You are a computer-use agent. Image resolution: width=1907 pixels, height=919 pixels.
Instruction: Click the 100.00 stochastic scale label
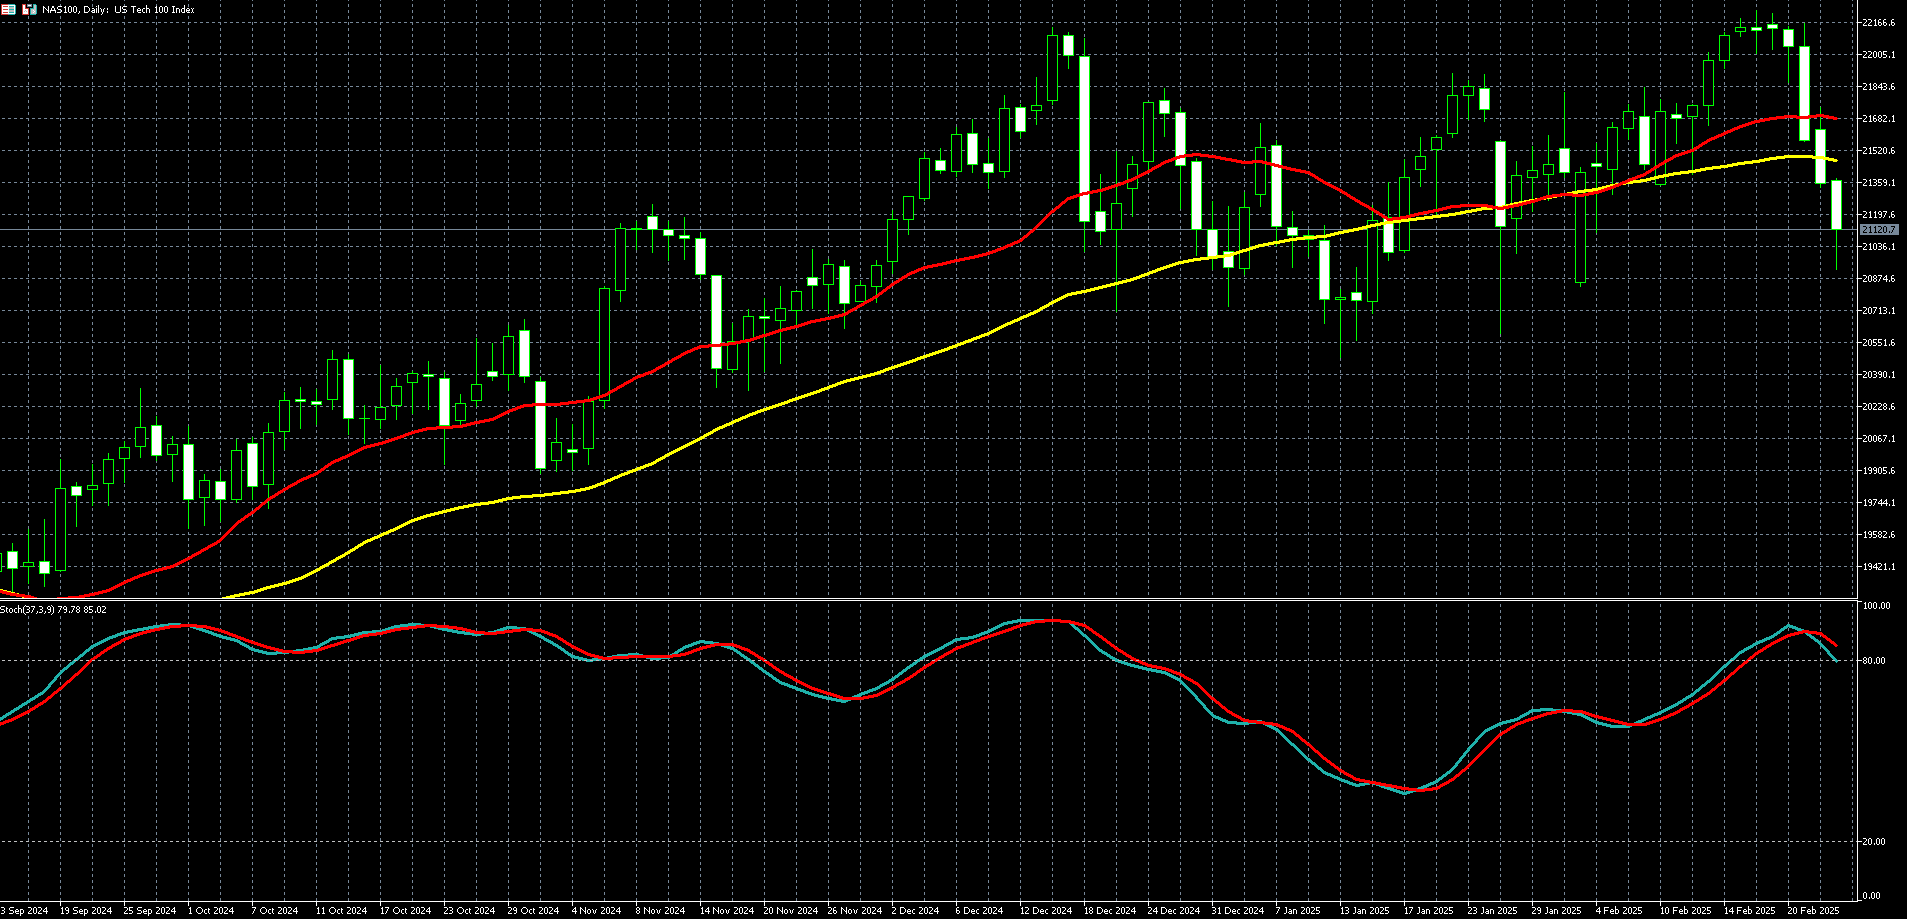(1876, 606)
